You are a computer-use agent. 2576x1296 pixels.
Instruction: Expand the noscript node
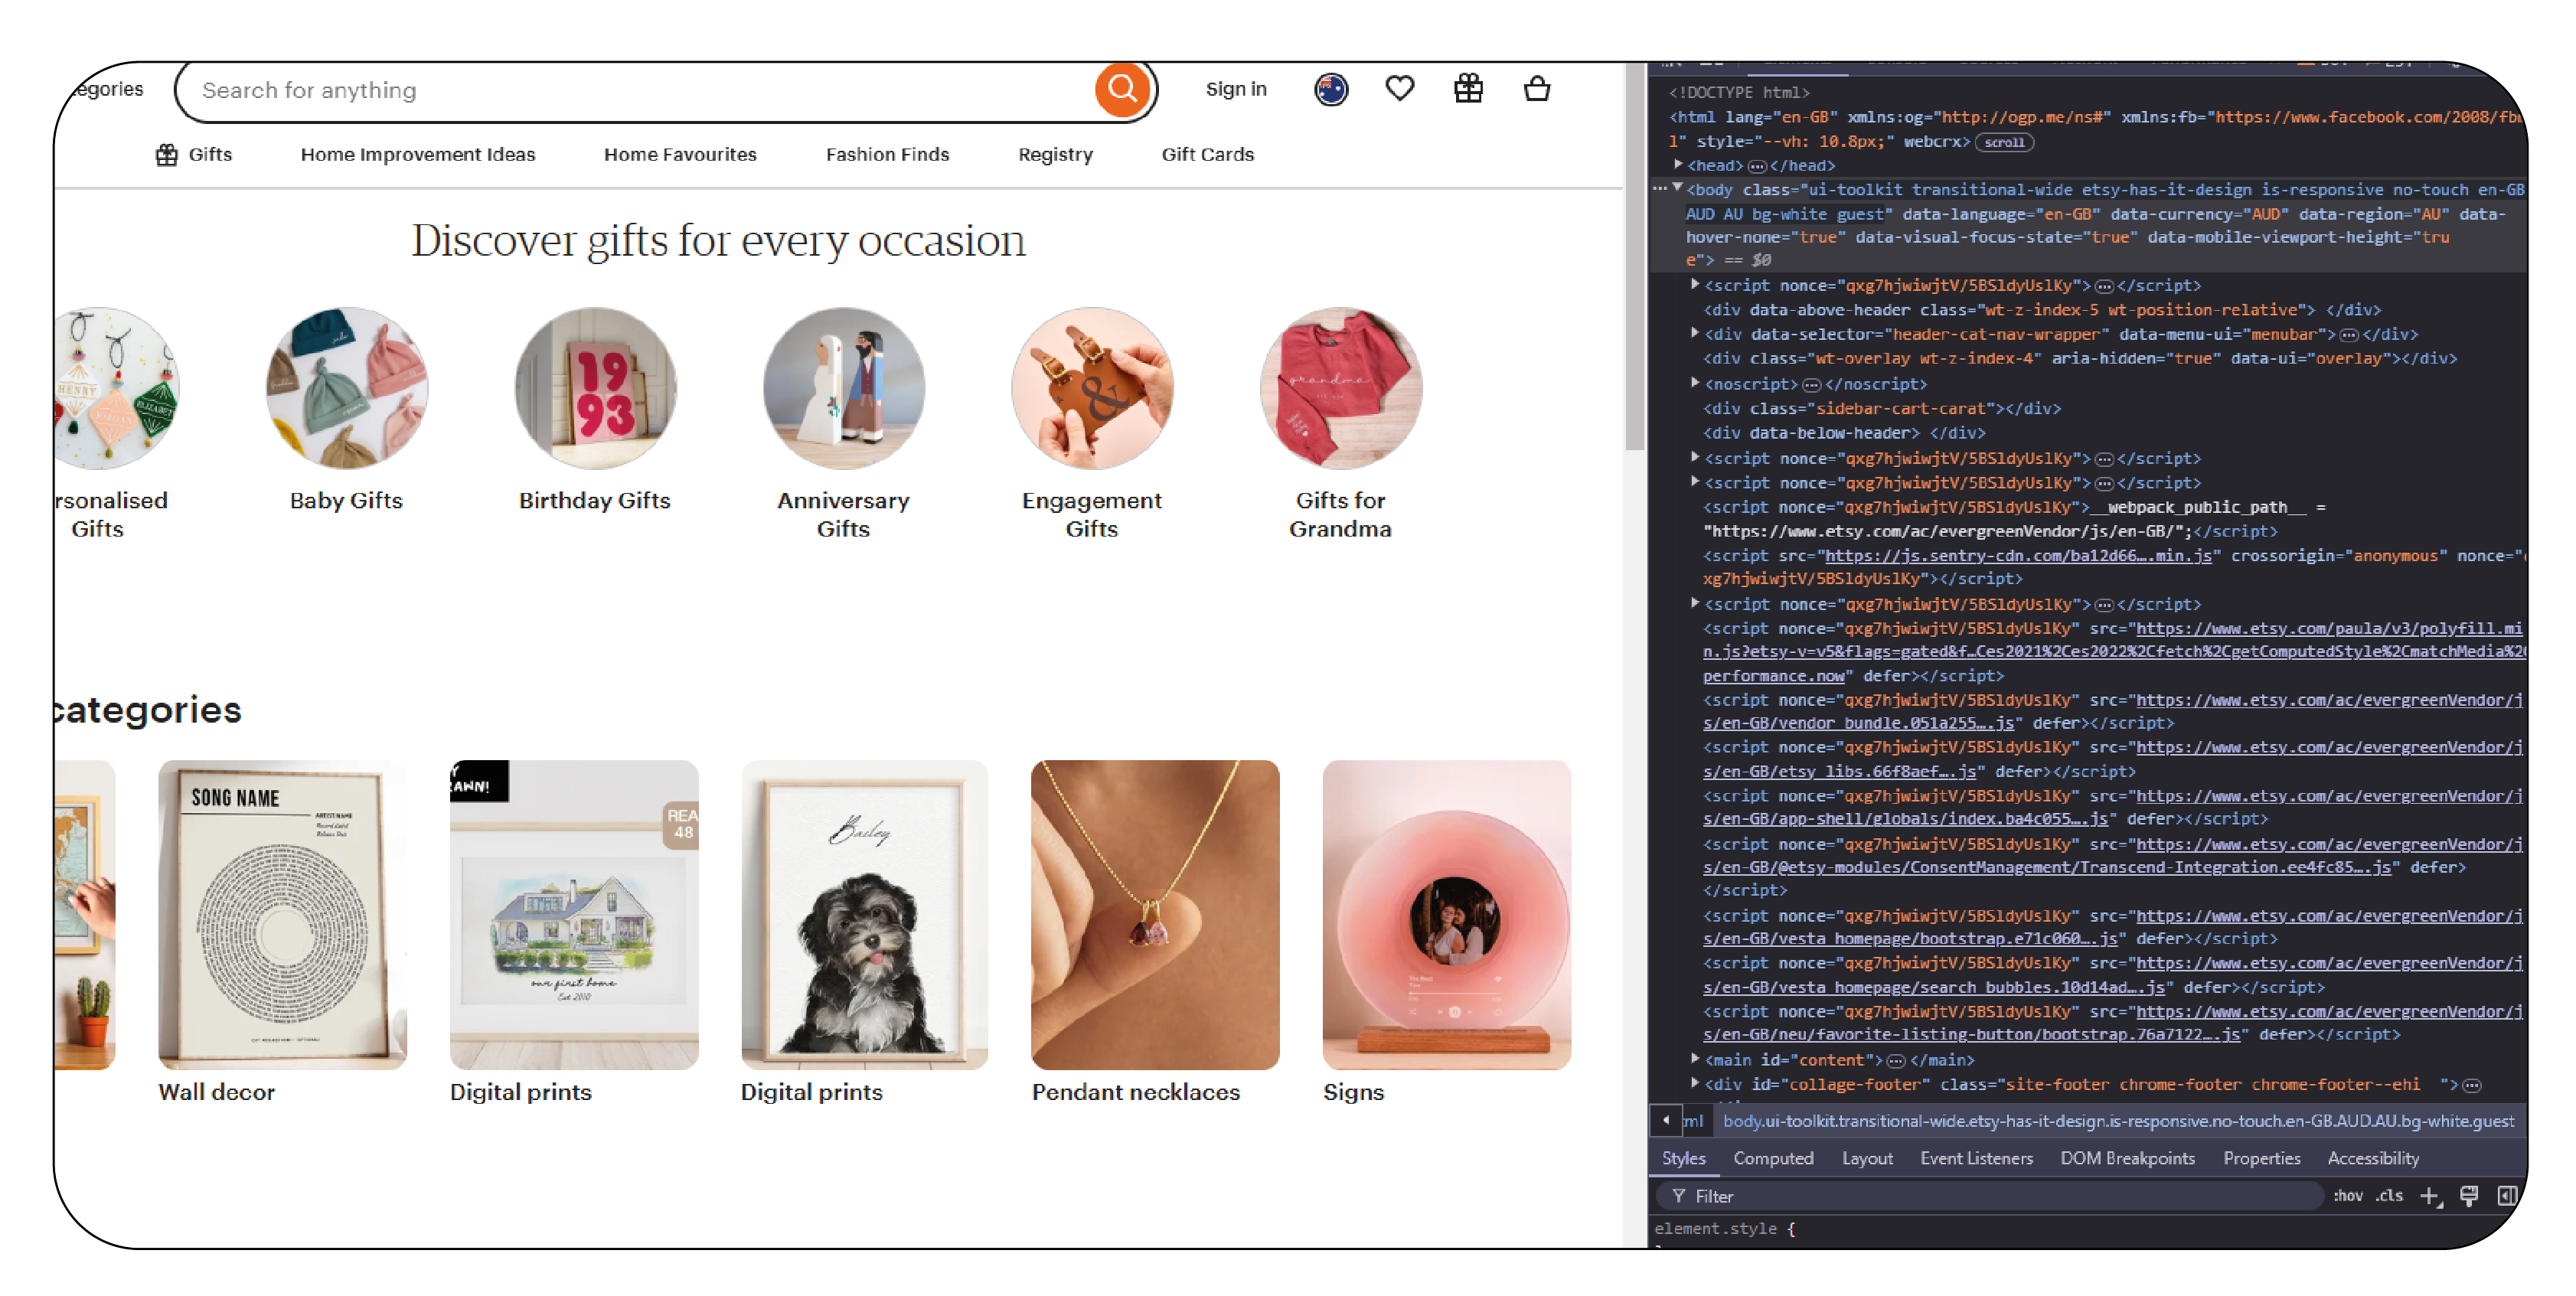point(1695,383)
